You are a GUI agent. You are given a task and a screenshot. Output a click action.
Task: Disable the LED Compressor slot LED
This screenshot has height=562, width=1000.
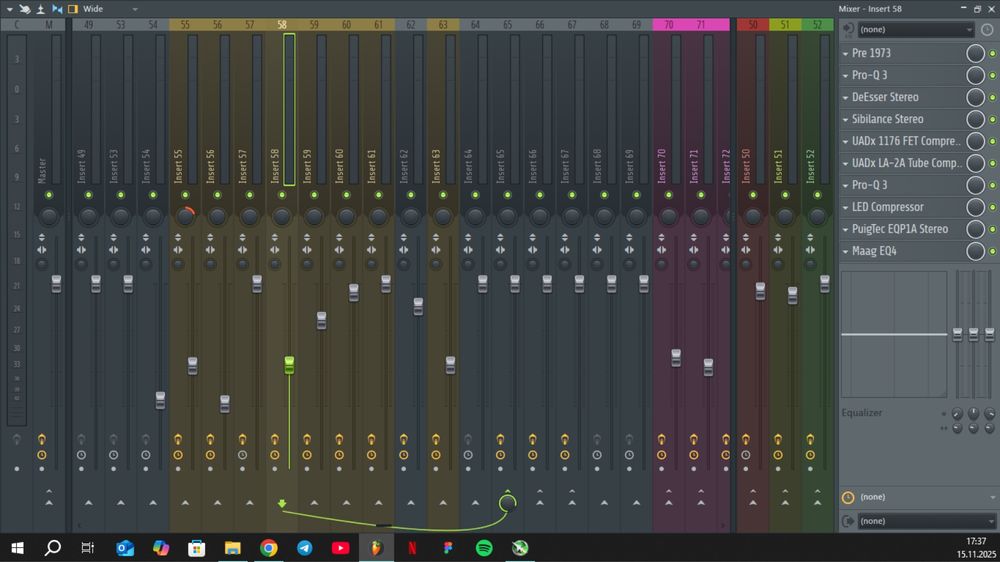pos(992,207)
